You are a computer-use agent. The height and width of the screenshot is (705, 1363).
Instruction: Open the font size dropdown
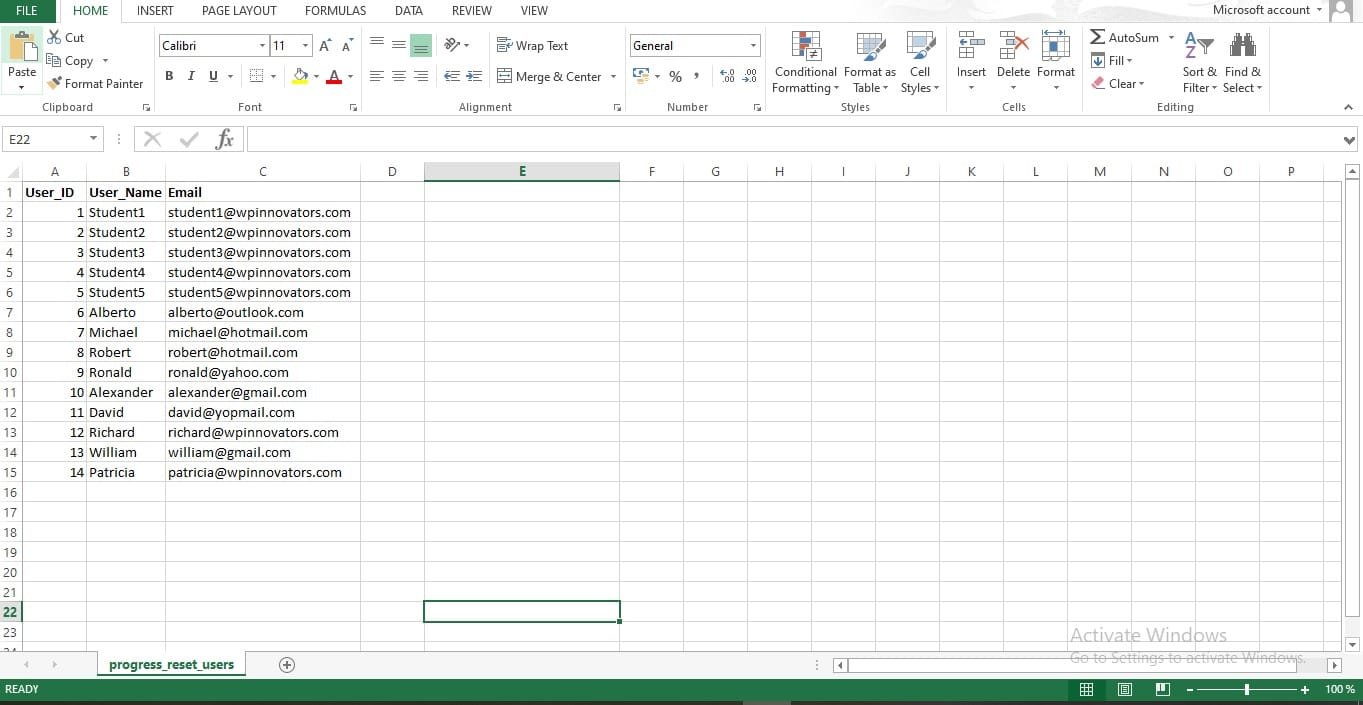306,45
